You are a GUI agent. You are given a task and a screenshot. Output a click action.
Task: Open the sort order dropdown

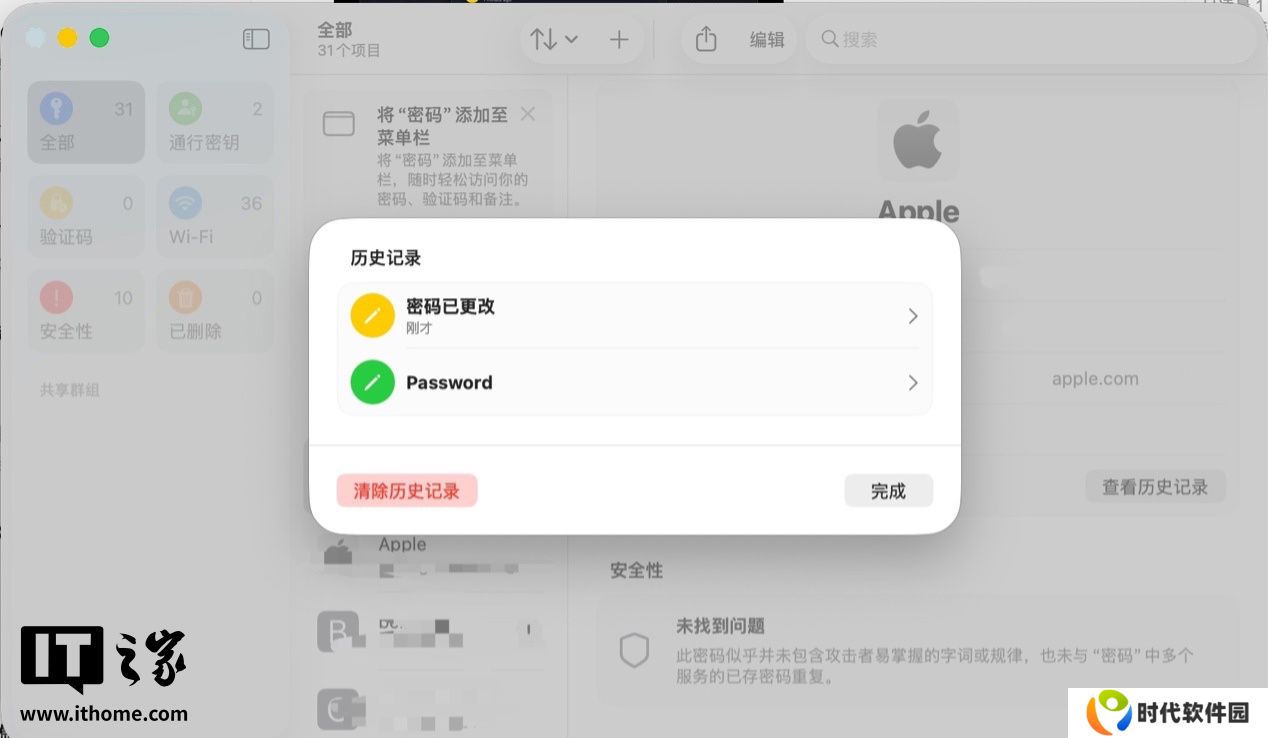pyautogui.click(x=554, y=39)
